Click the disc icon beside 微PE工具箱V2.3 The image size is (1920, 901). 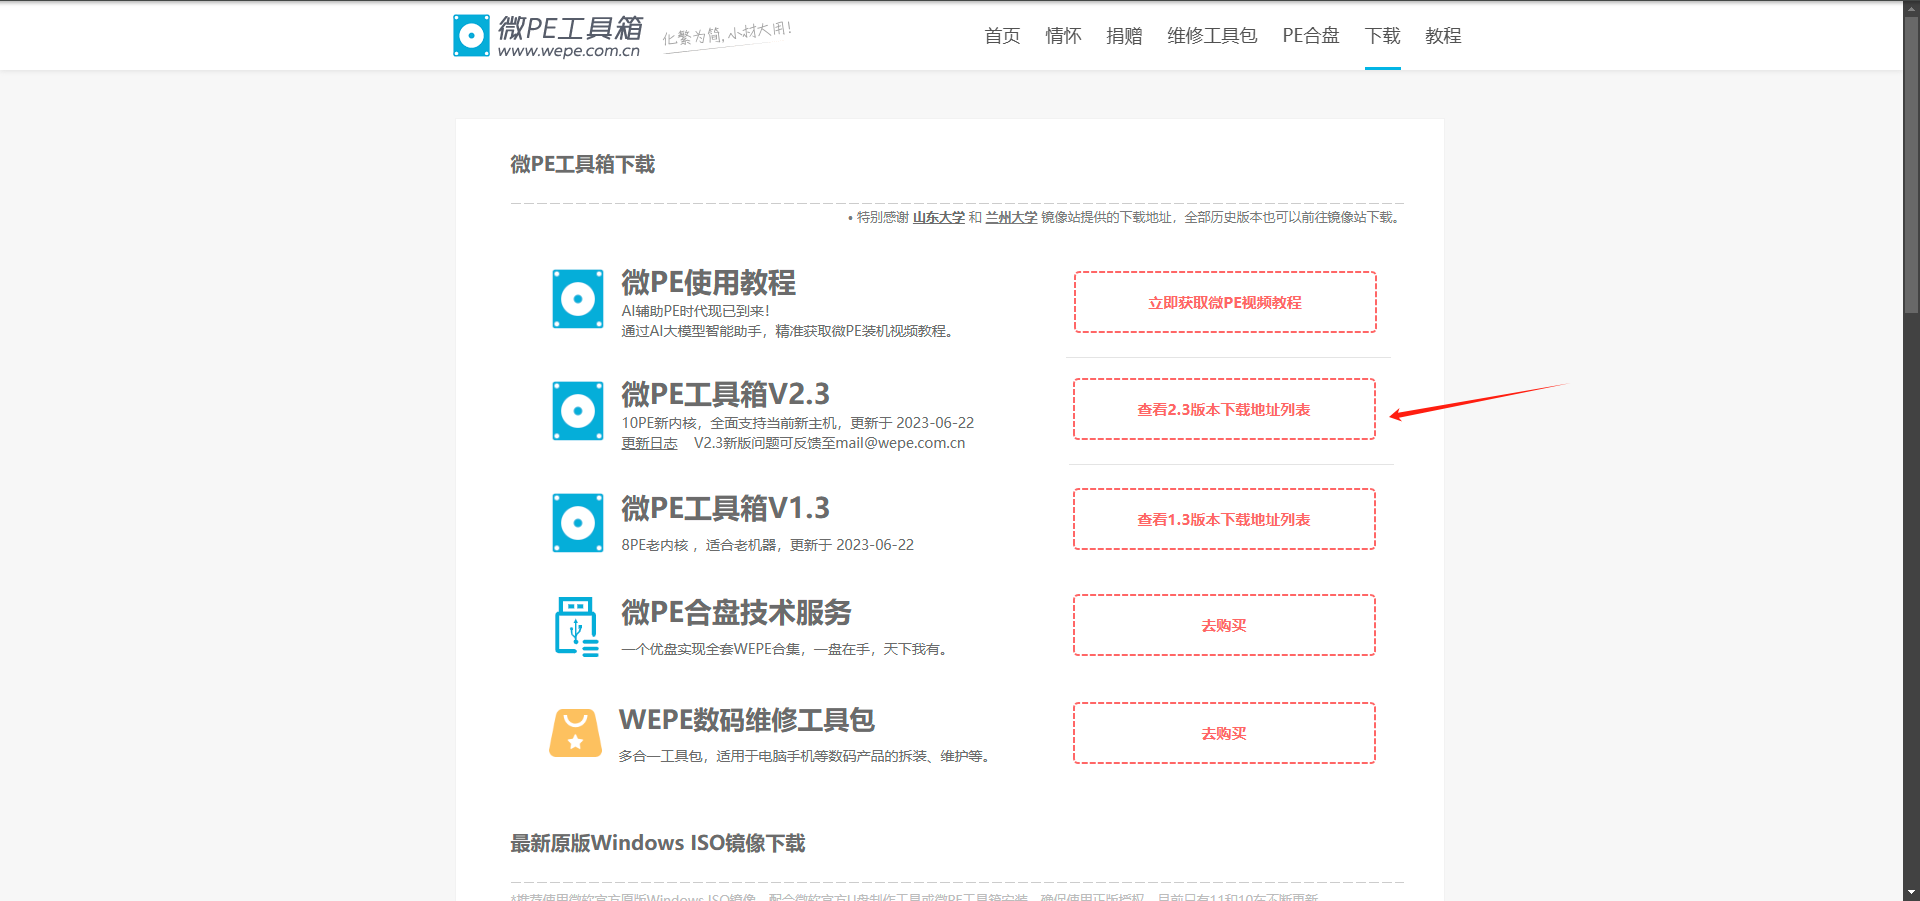click(x=577, y=411)
